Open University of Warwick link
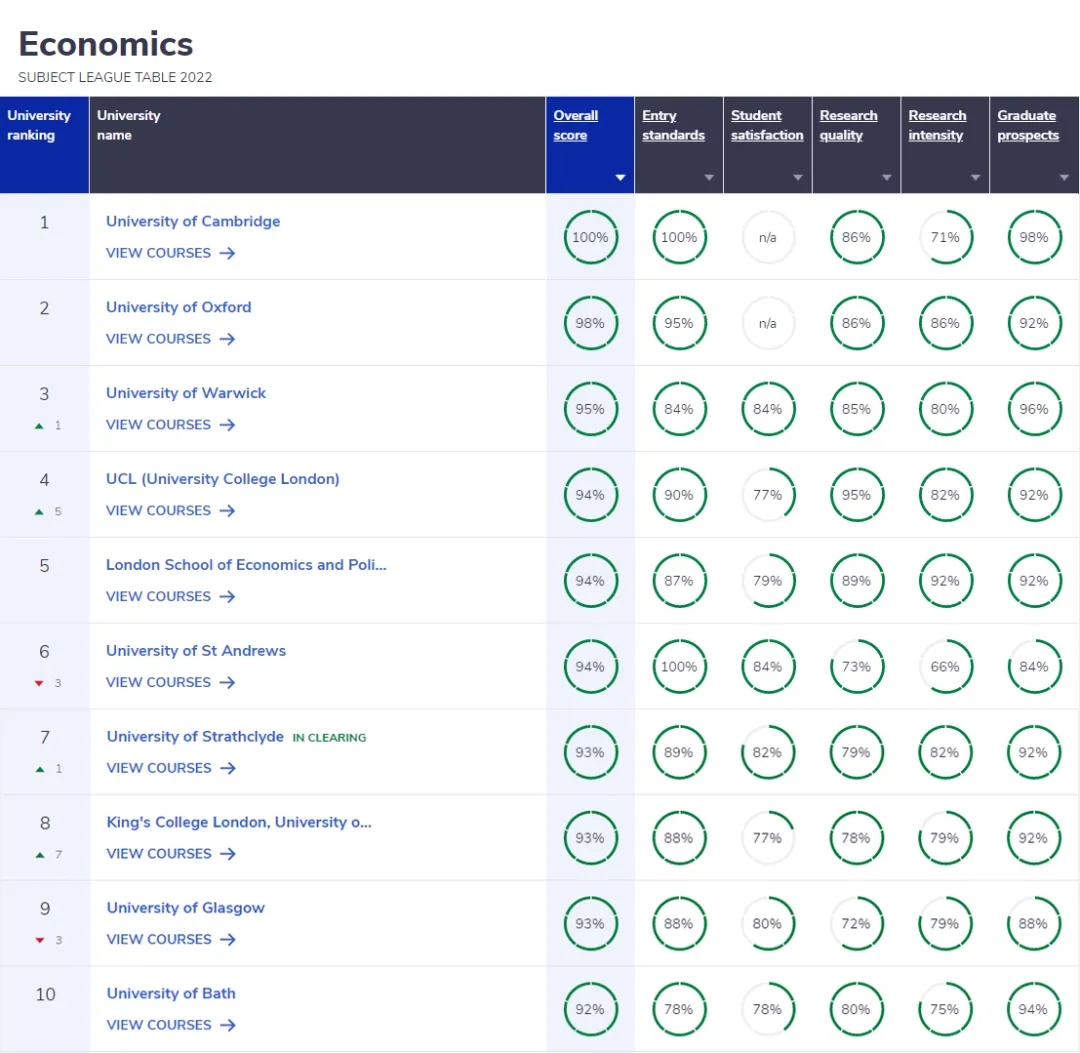 point(186,393)
